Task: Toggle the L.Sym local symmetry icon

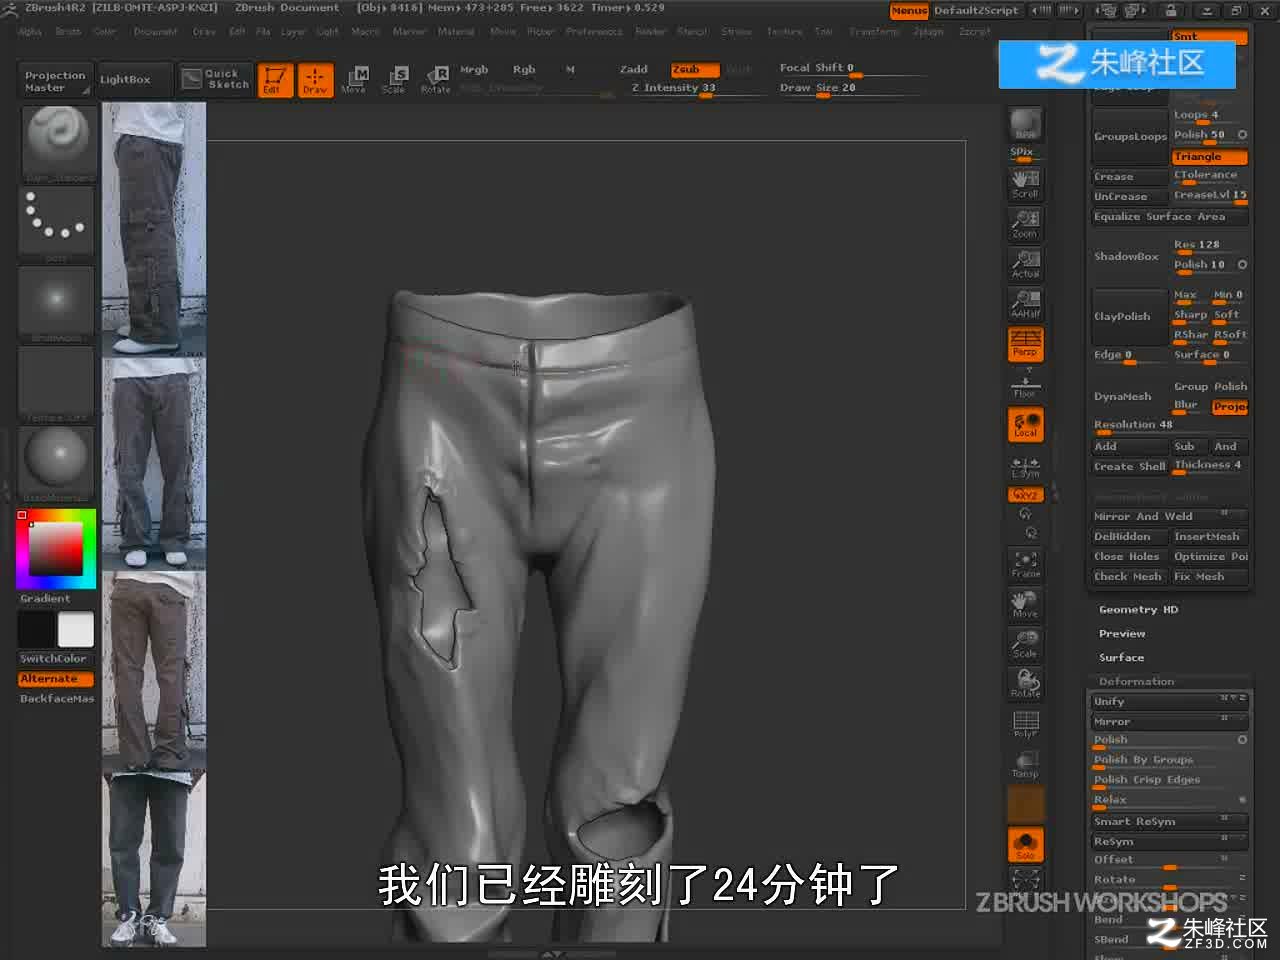Action: pos(1025,466)
